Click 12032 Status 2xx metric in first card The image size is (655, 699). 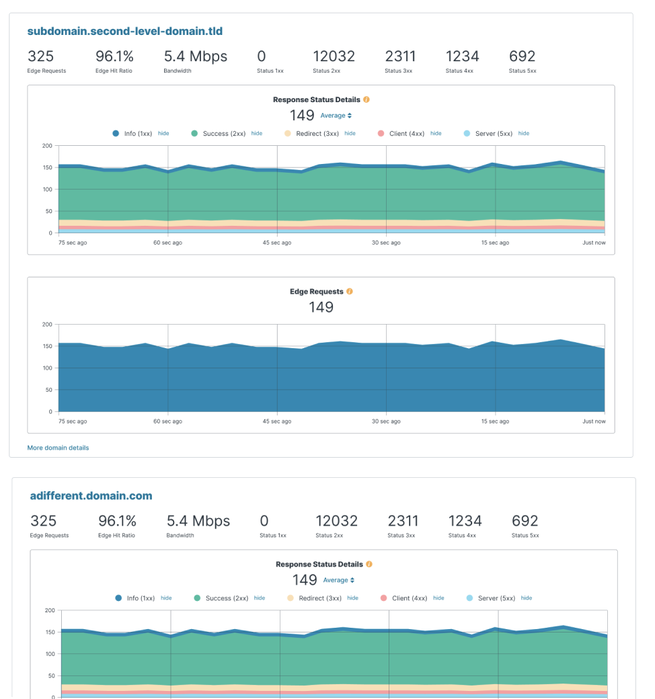334,61
